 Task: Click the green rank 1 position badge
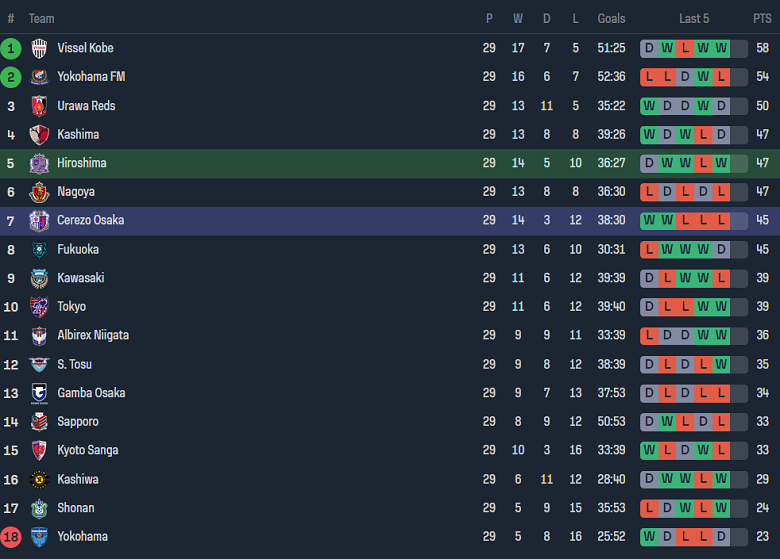11,48
